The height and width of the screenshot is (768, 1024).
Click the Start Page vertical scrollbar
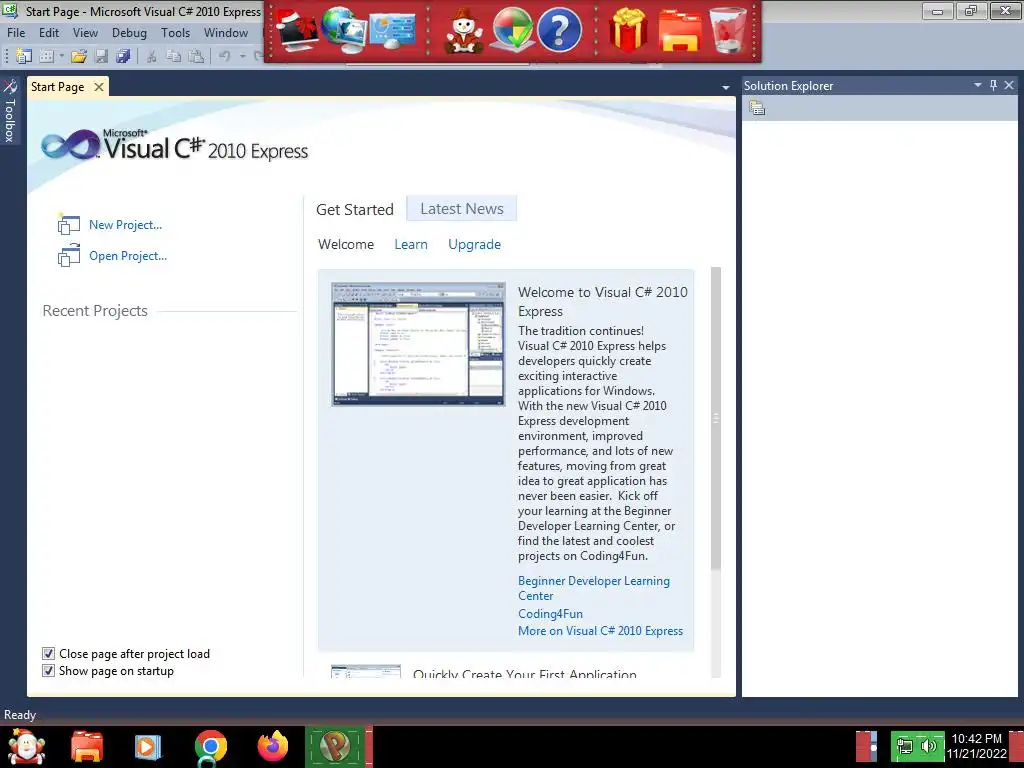716,418
